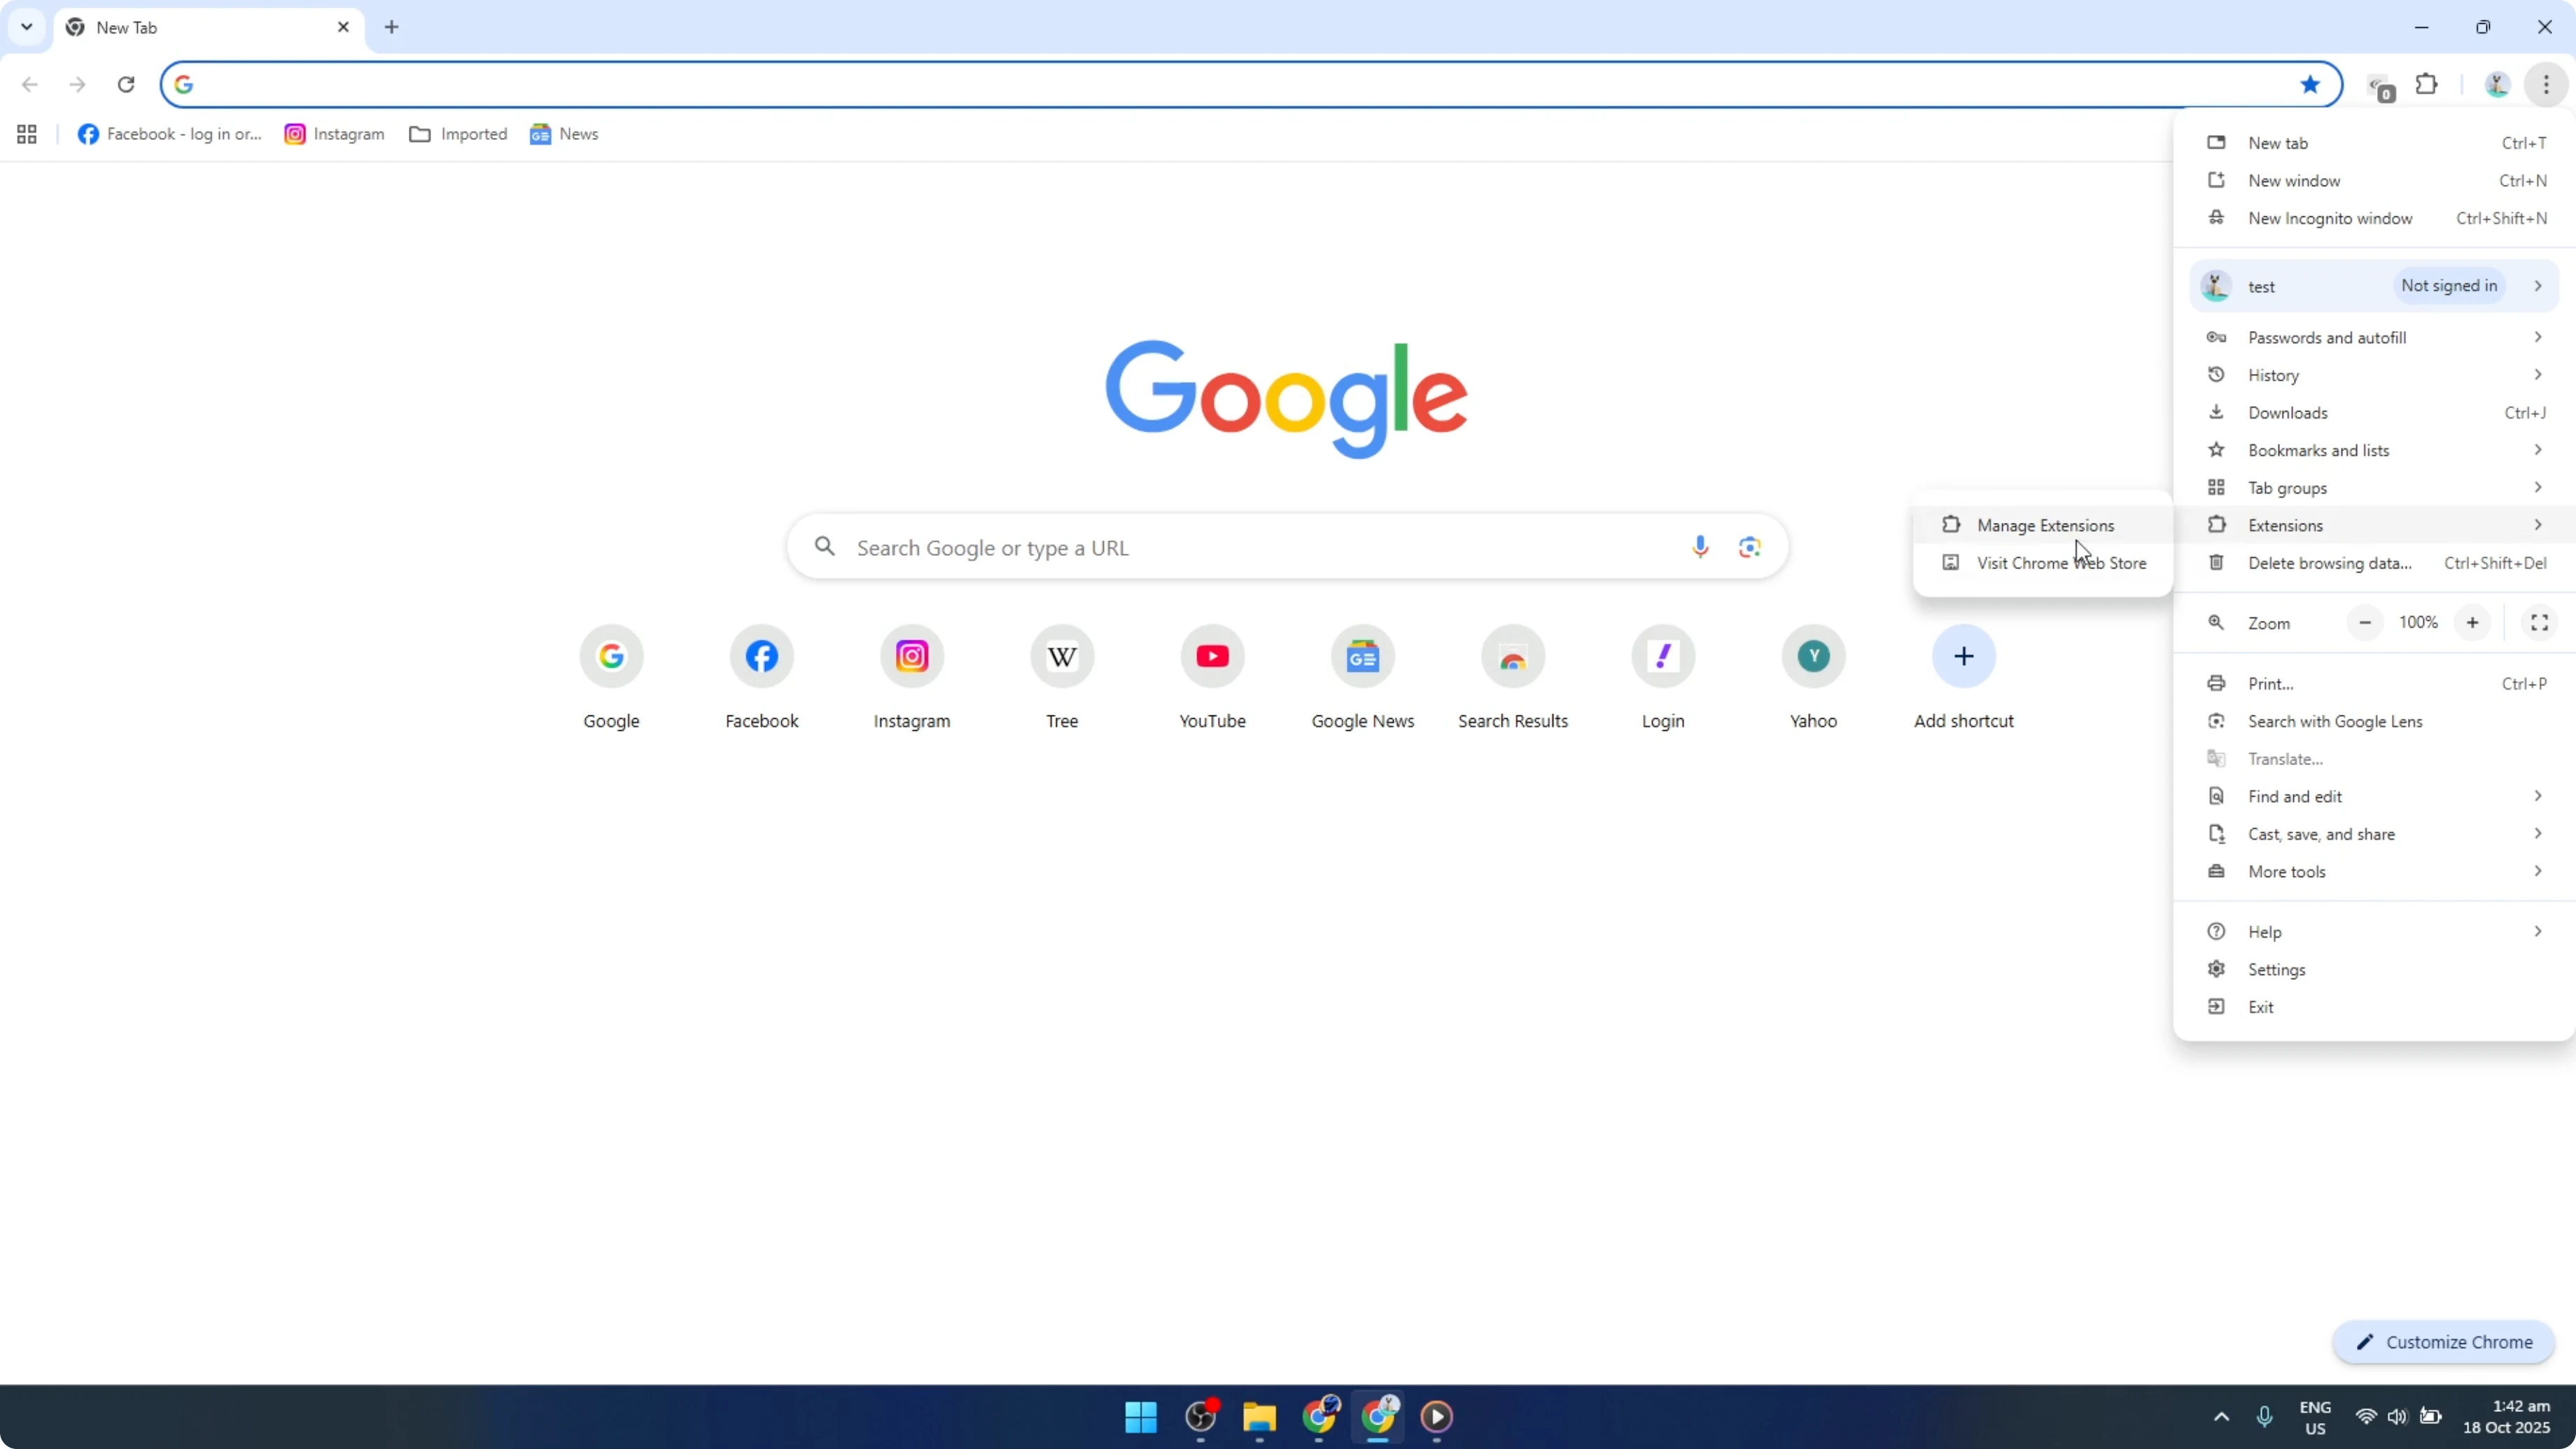Select Visit Chrome Web Store
The width and height of the screenshot is (2576, 1449).
[x=2043, y=563]
